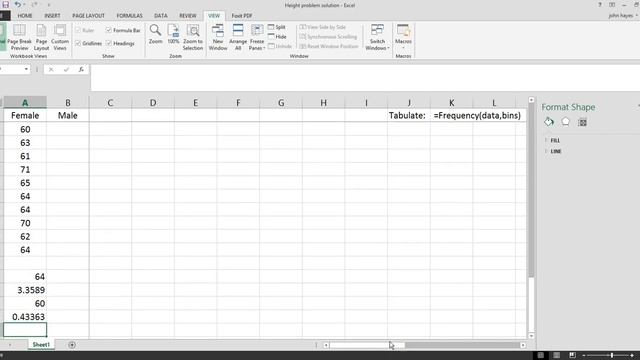Open the INSERT ribbon tab
The width and height of the screenshot is (640, 360).
pos(52,16)
